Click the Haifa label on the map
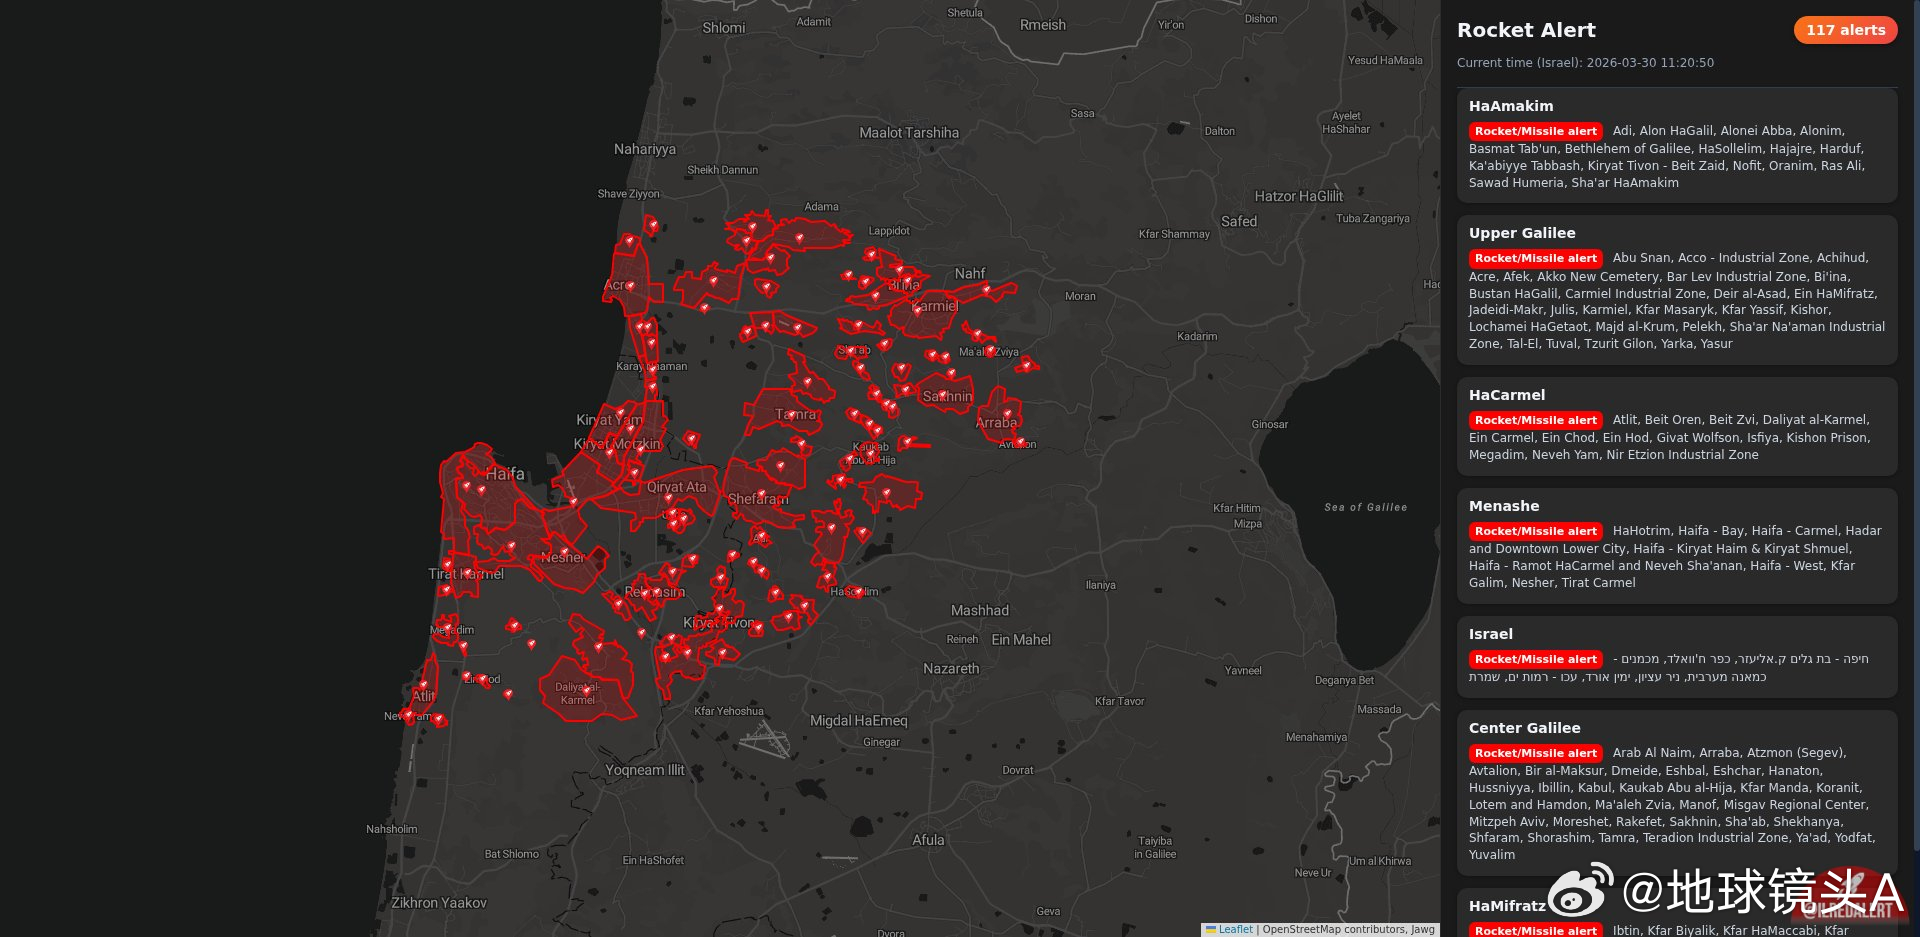Screen dimensions: 1920x937 point(505,474)
